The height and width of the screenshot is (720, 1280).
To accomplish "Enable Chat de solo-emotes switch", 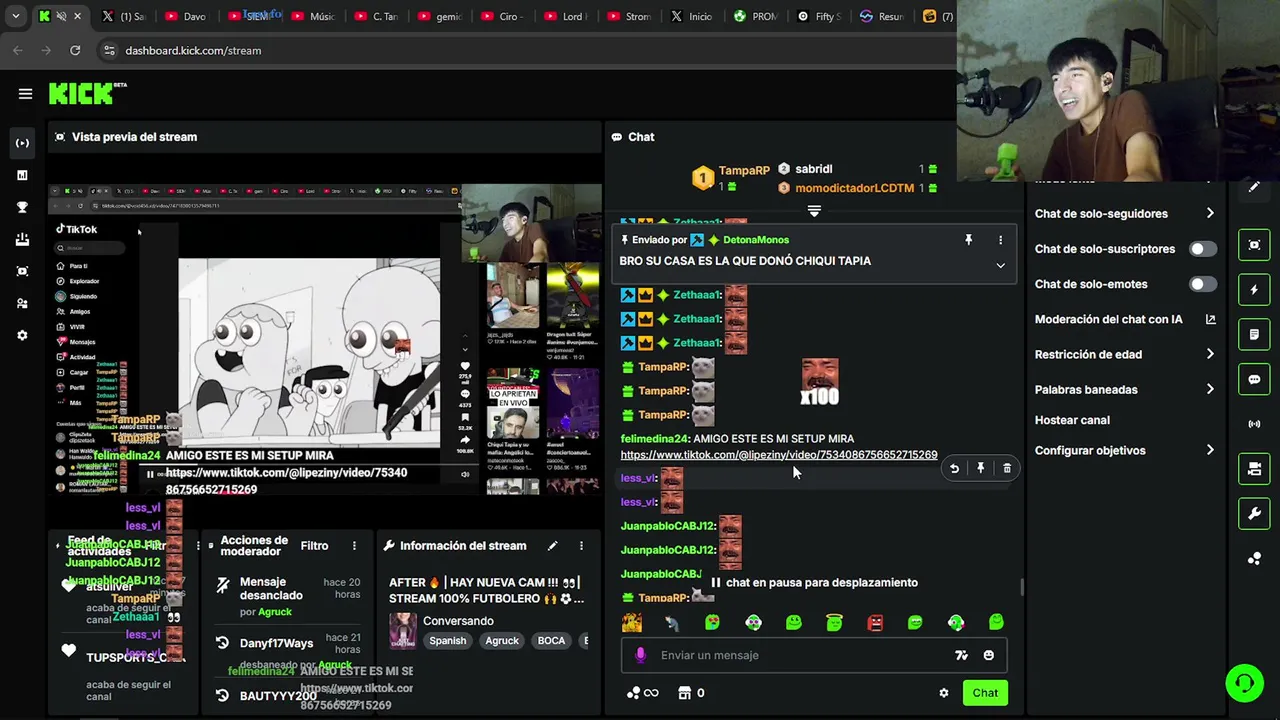I will 1203,284.
